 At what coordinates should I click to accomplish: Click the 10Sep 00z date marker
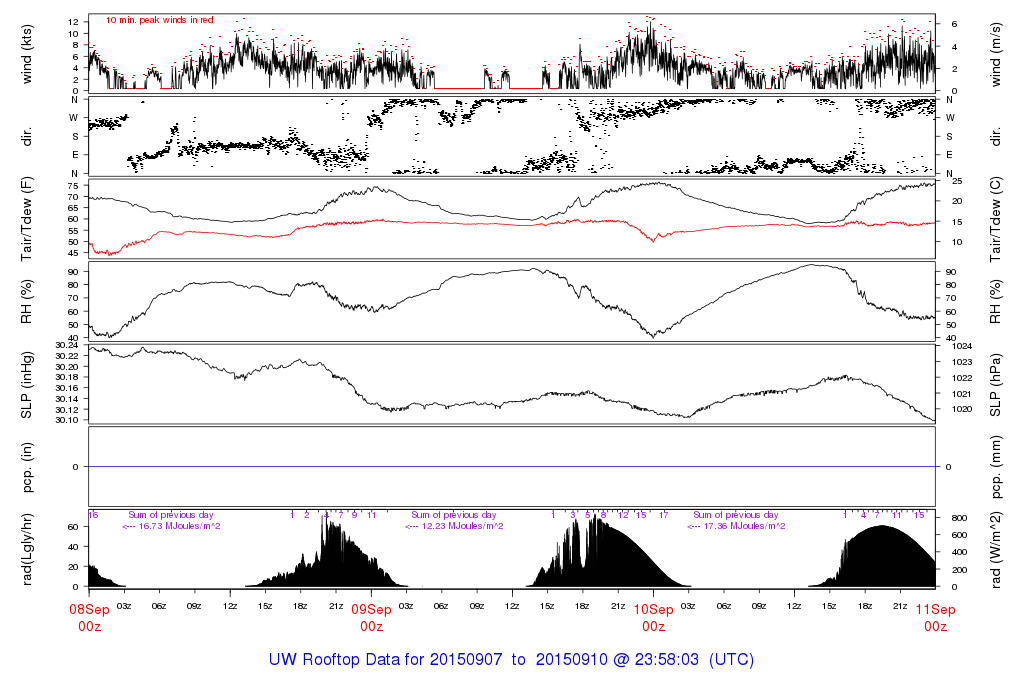coord(653,616)
